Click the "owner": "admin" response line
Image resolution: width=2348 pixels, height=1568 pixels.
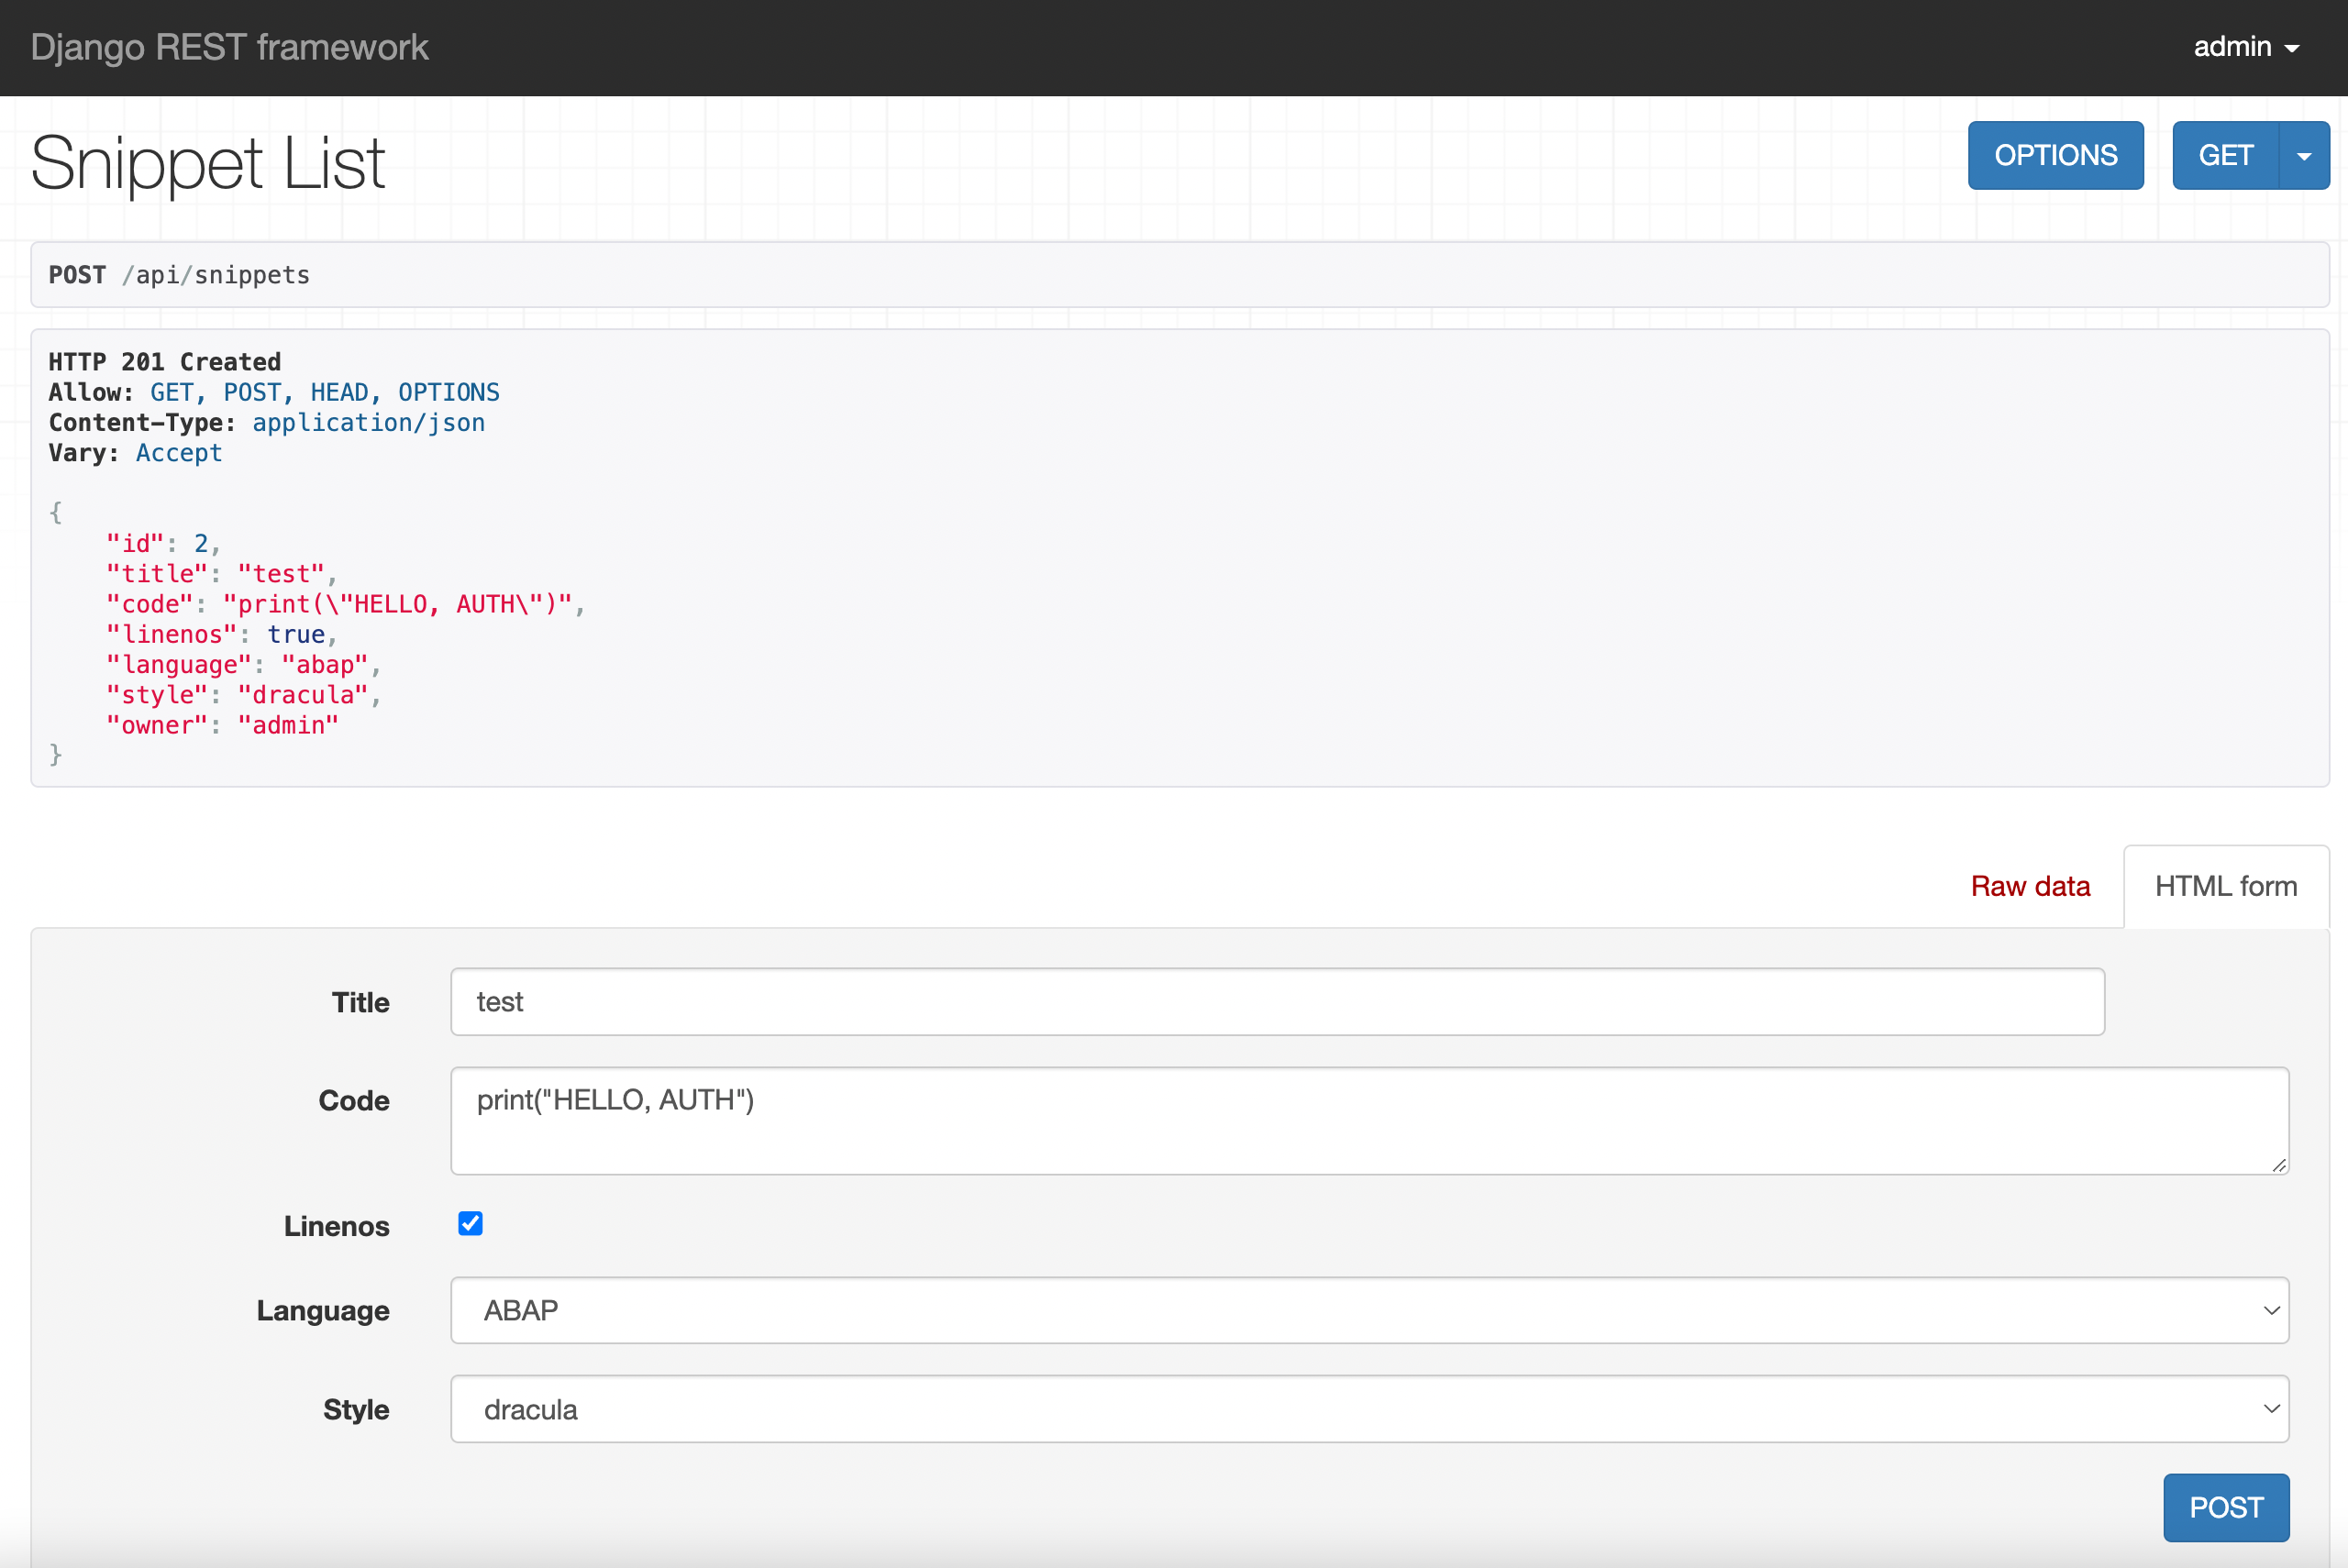222,725
